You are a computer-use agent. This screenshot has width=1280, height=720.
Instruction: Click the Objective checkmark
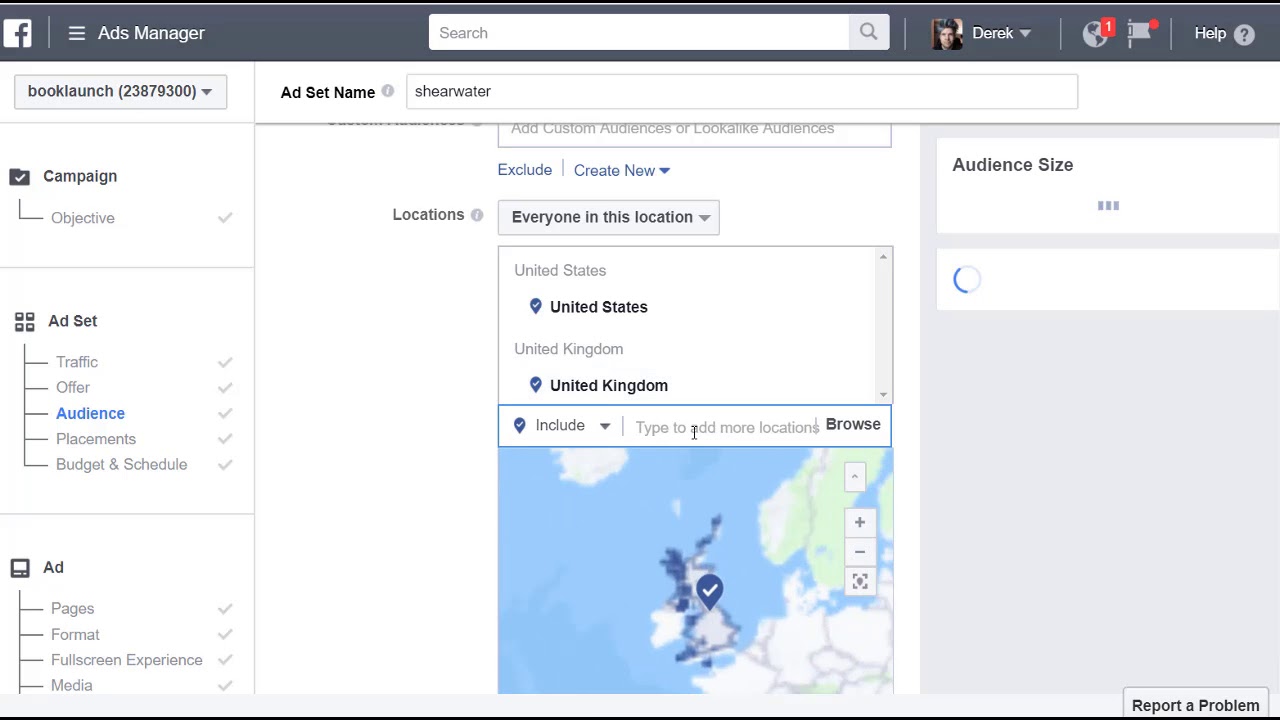pos(225,218)
